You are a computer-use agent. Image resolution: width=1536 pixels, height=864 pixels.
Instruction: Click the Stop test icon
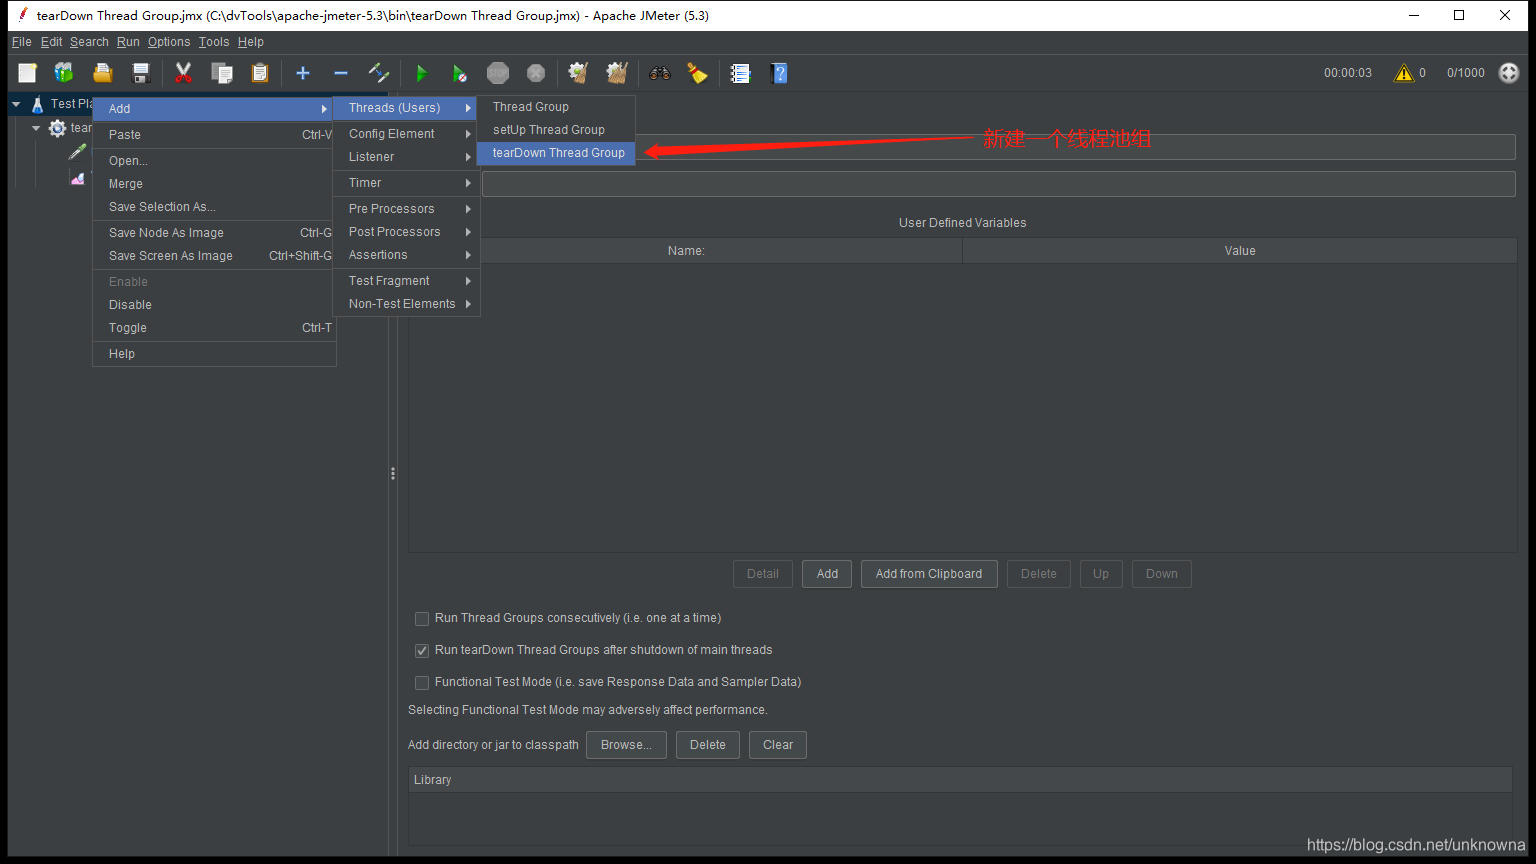click(498, 73)
